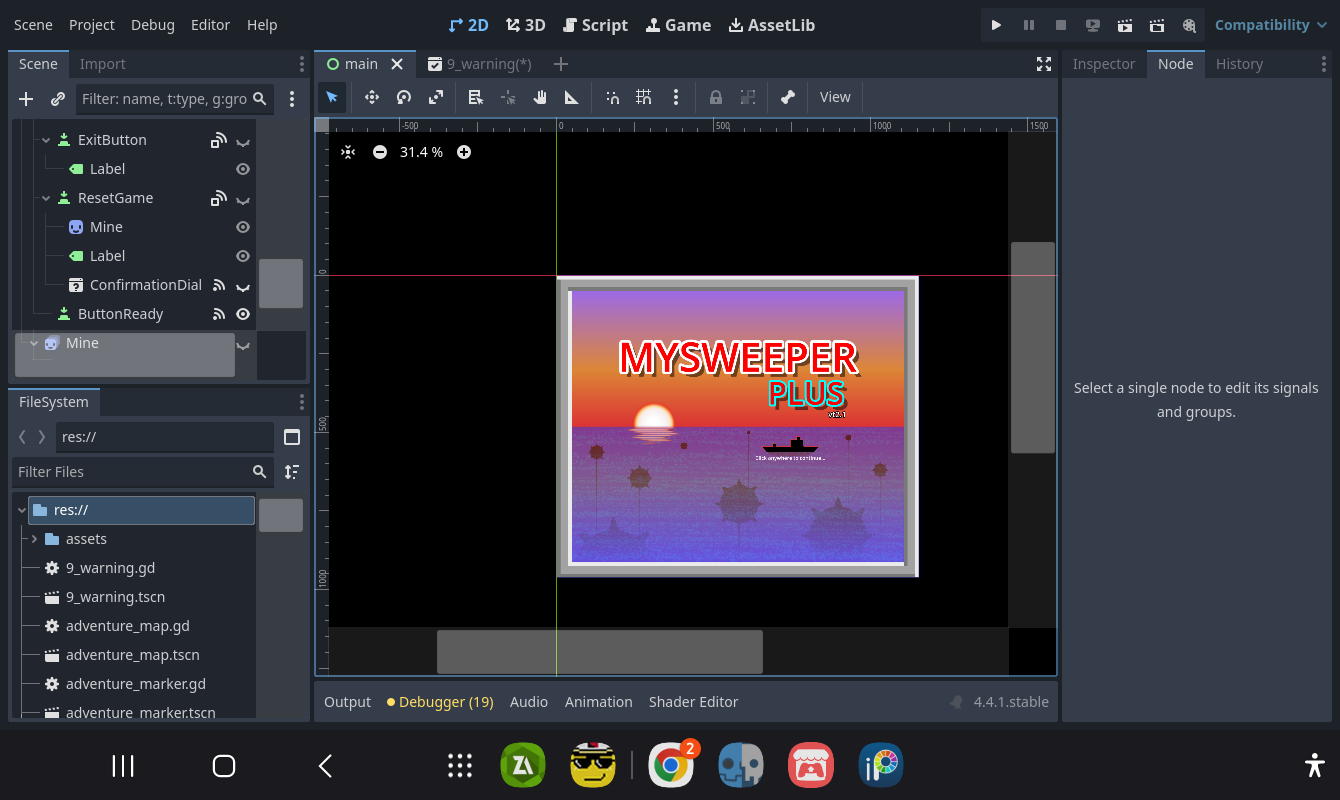
Task: Click the Filter Files search field
Action: [132, 472]
